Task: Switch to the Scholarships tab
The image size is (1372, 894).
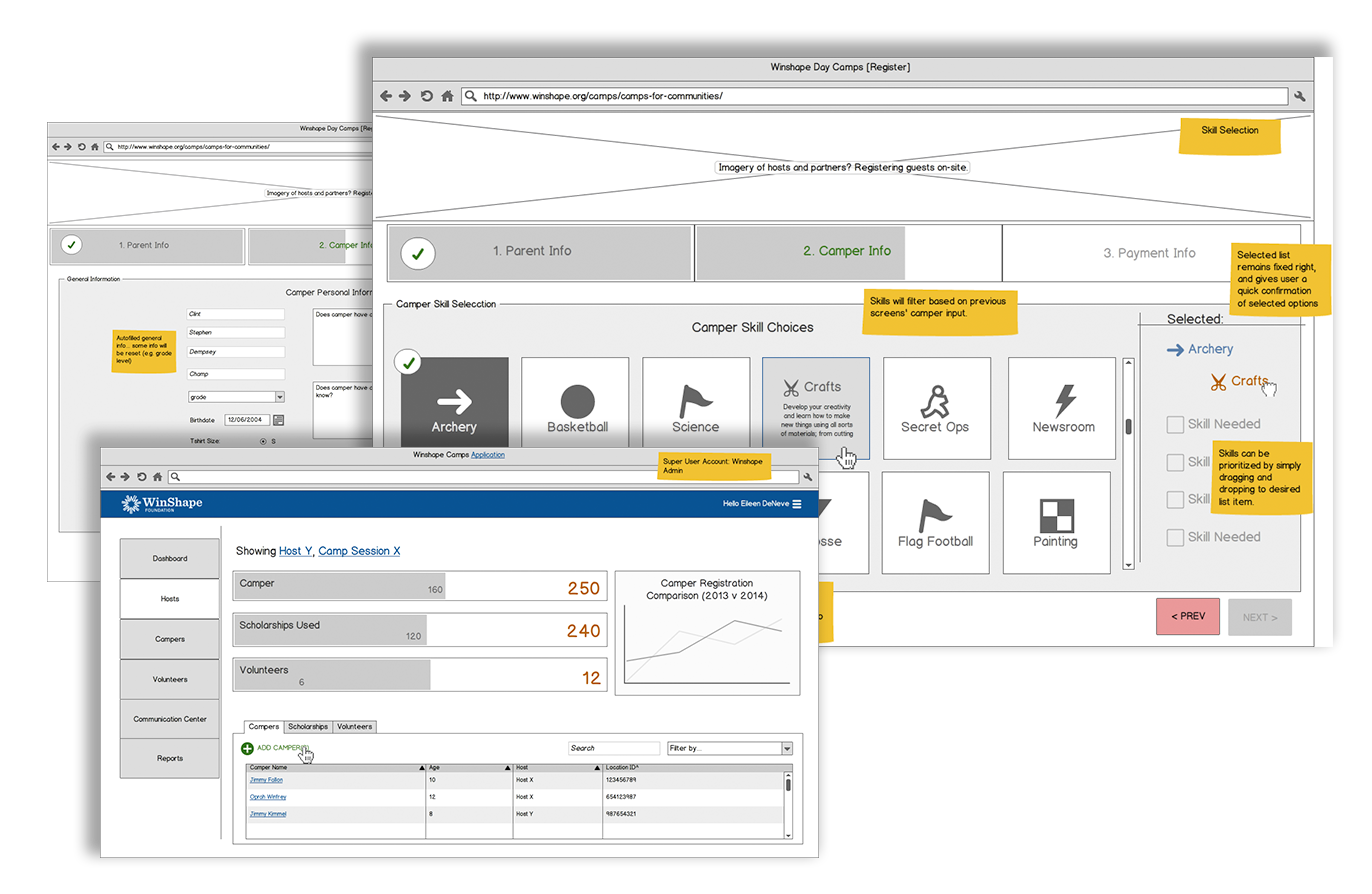Action: tap(308, 727)
